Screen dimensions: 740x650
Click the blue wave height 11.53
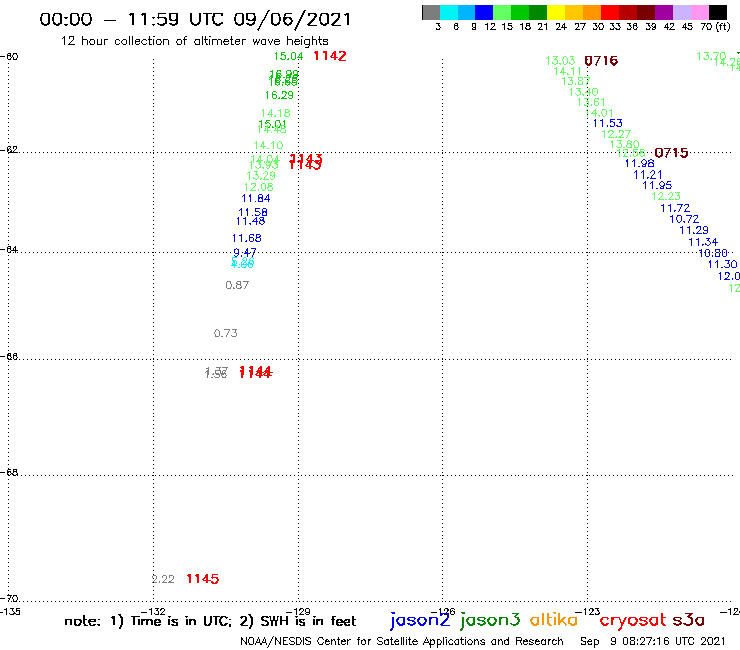(x=607, y=123)
